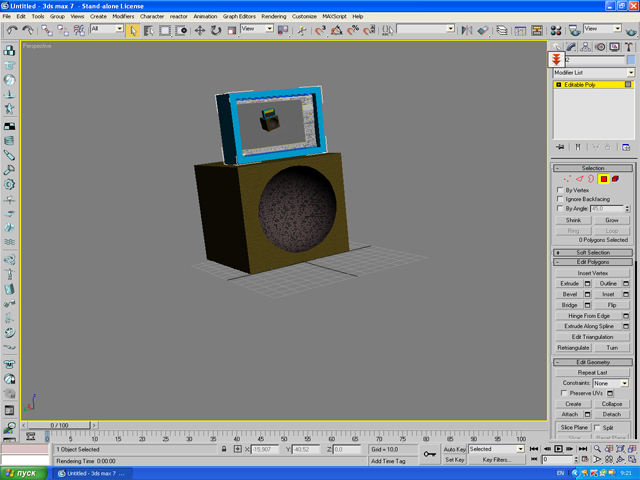This screenshot has height=480, width=640.
Task: Click the Element sub-object selection icon
Action: point(616,179)
